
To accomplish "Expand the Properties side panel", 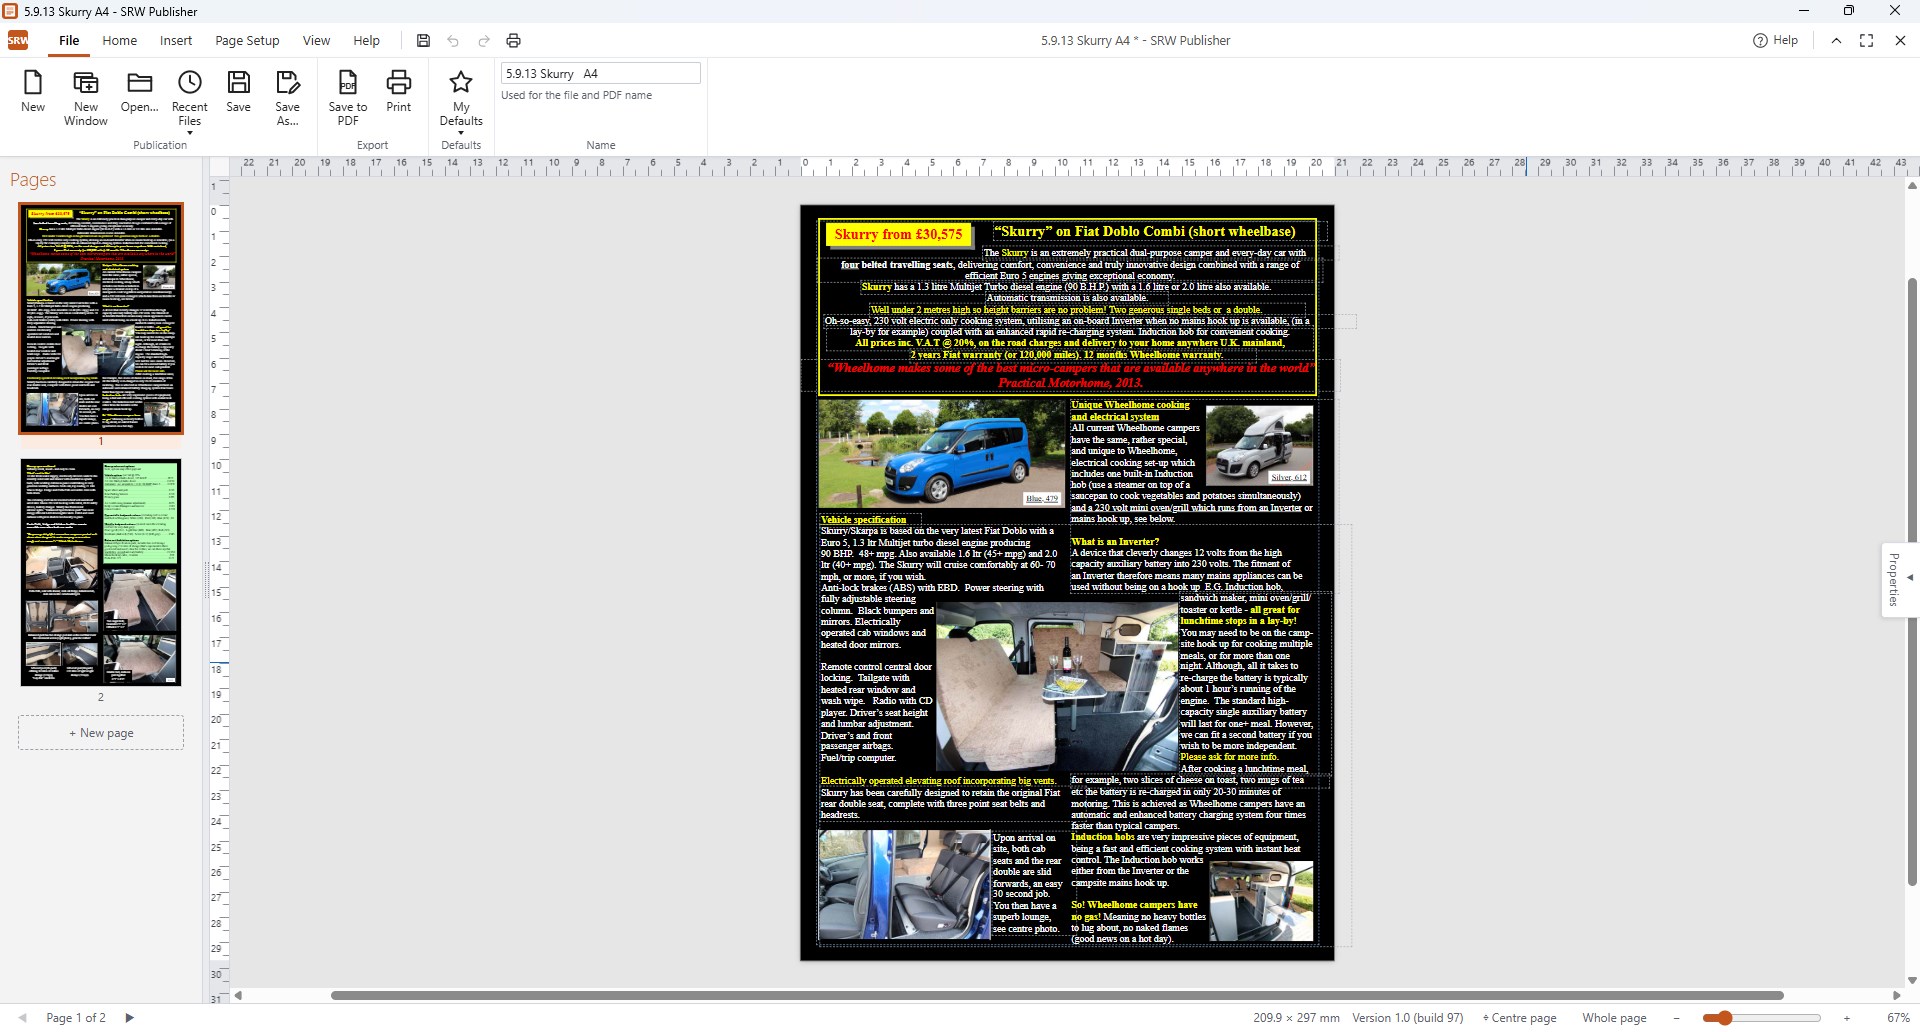I will (1899, 579).
